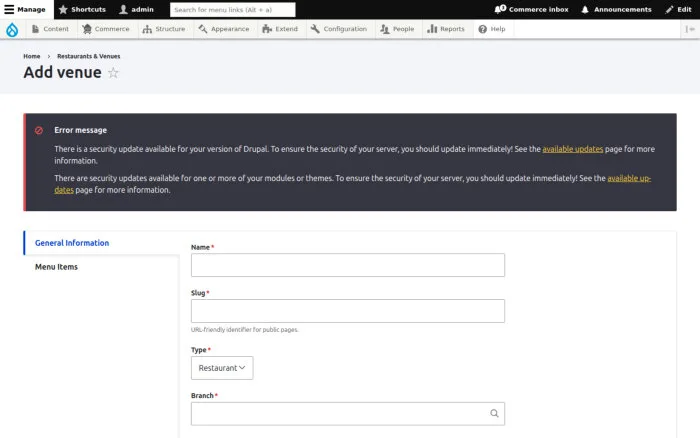Click the Branch search magnifier icon
Screen dimensions: 700x438
[x=494, y=413]
